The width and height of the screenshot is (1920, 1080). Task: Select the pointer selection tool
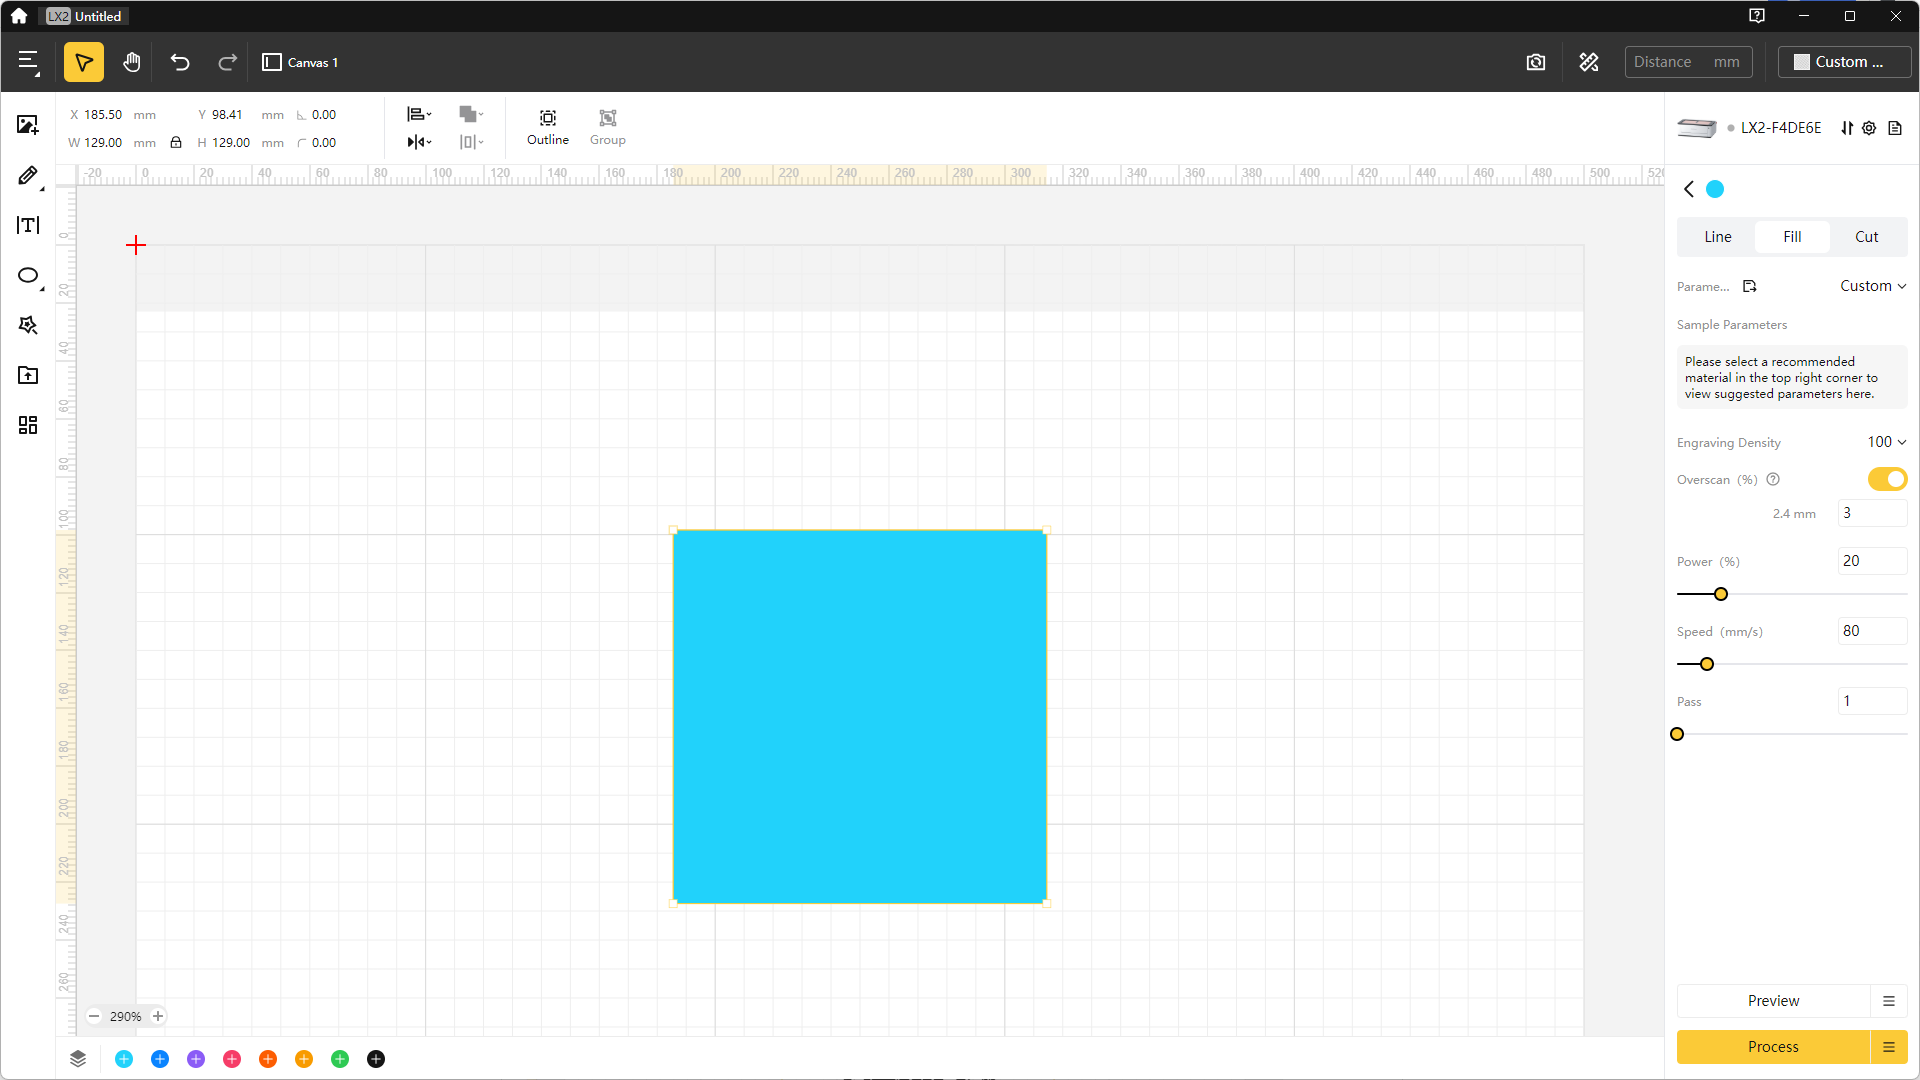(x=84, y=62)
